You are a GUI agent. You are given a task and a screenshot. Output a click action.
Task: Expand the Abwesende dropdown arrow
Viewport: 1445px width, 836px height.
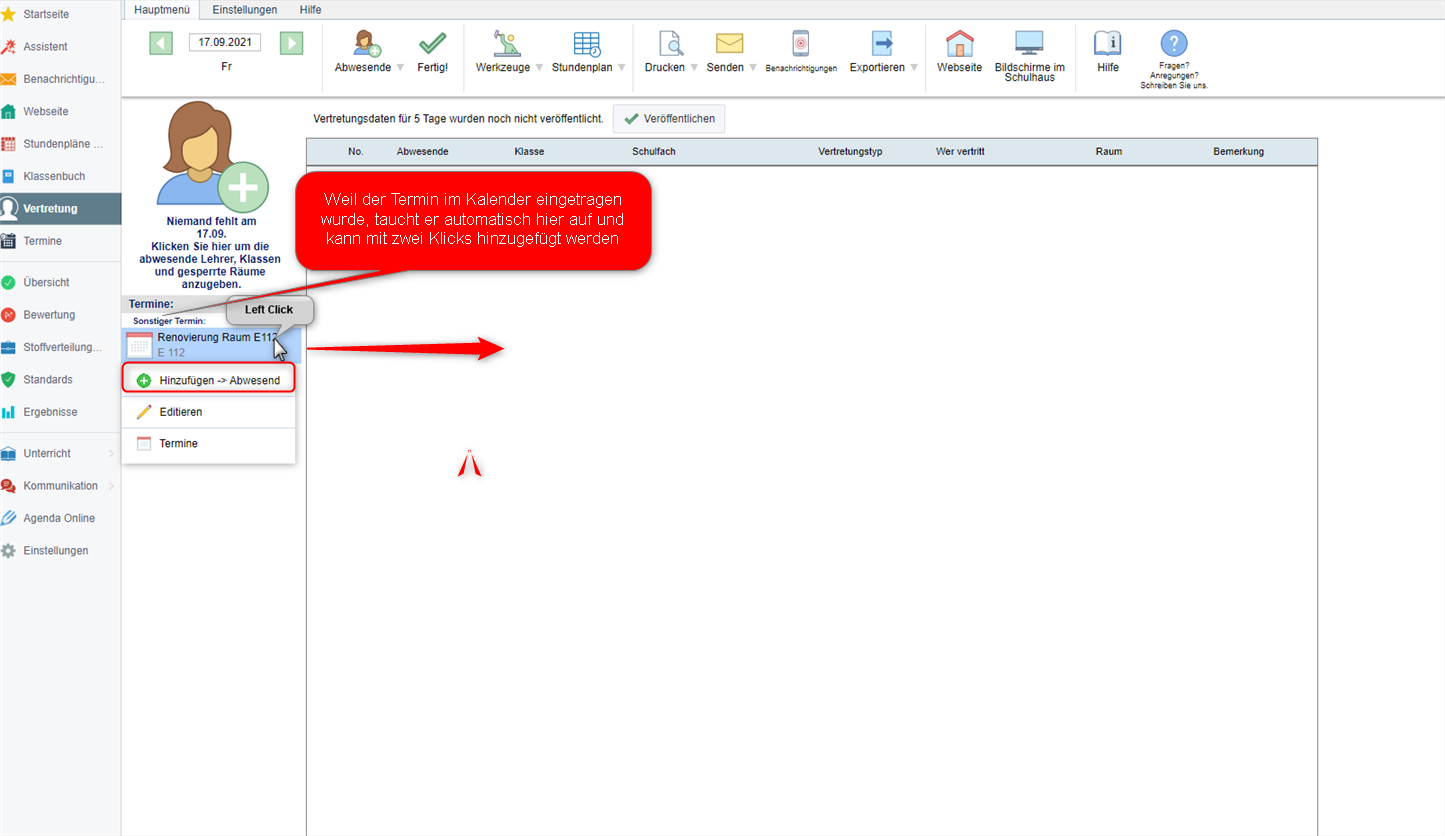(x=400, y=68)
